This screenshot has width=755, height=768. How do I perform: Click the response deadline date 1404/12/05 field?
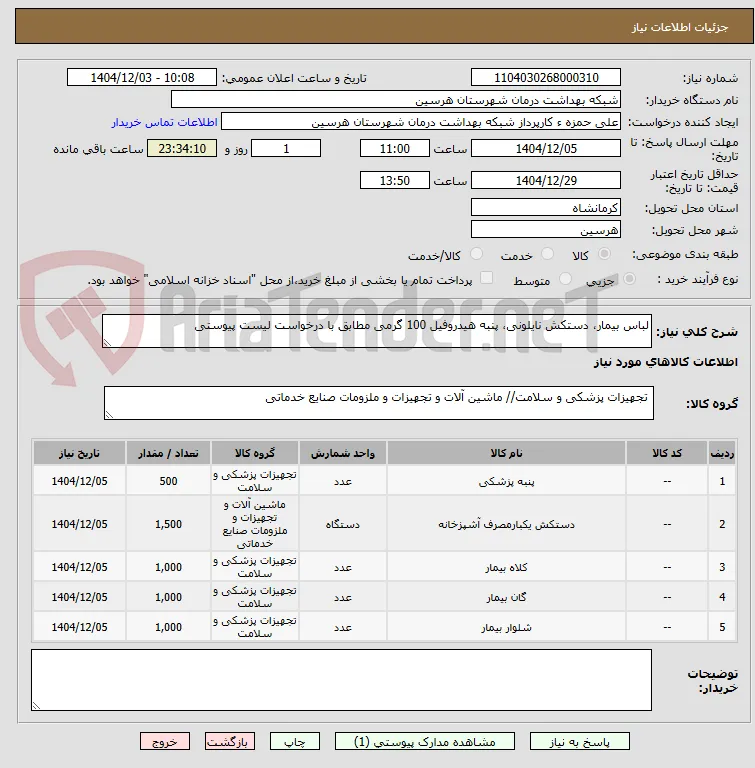(x=546, y=148)
